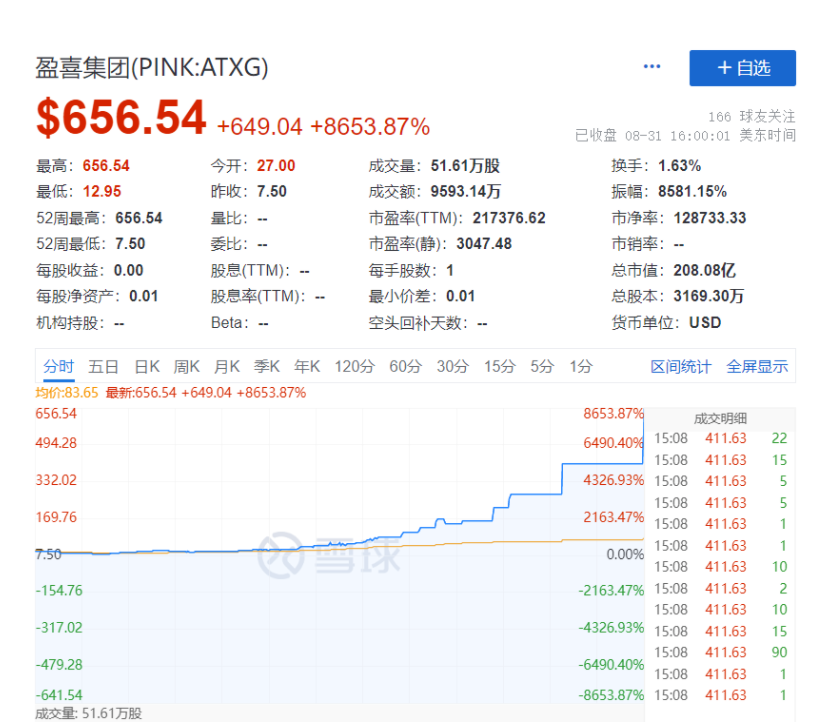
Task: Switch to the 年K chart tab
Action: pyautogui.click(x=307, y=366)
